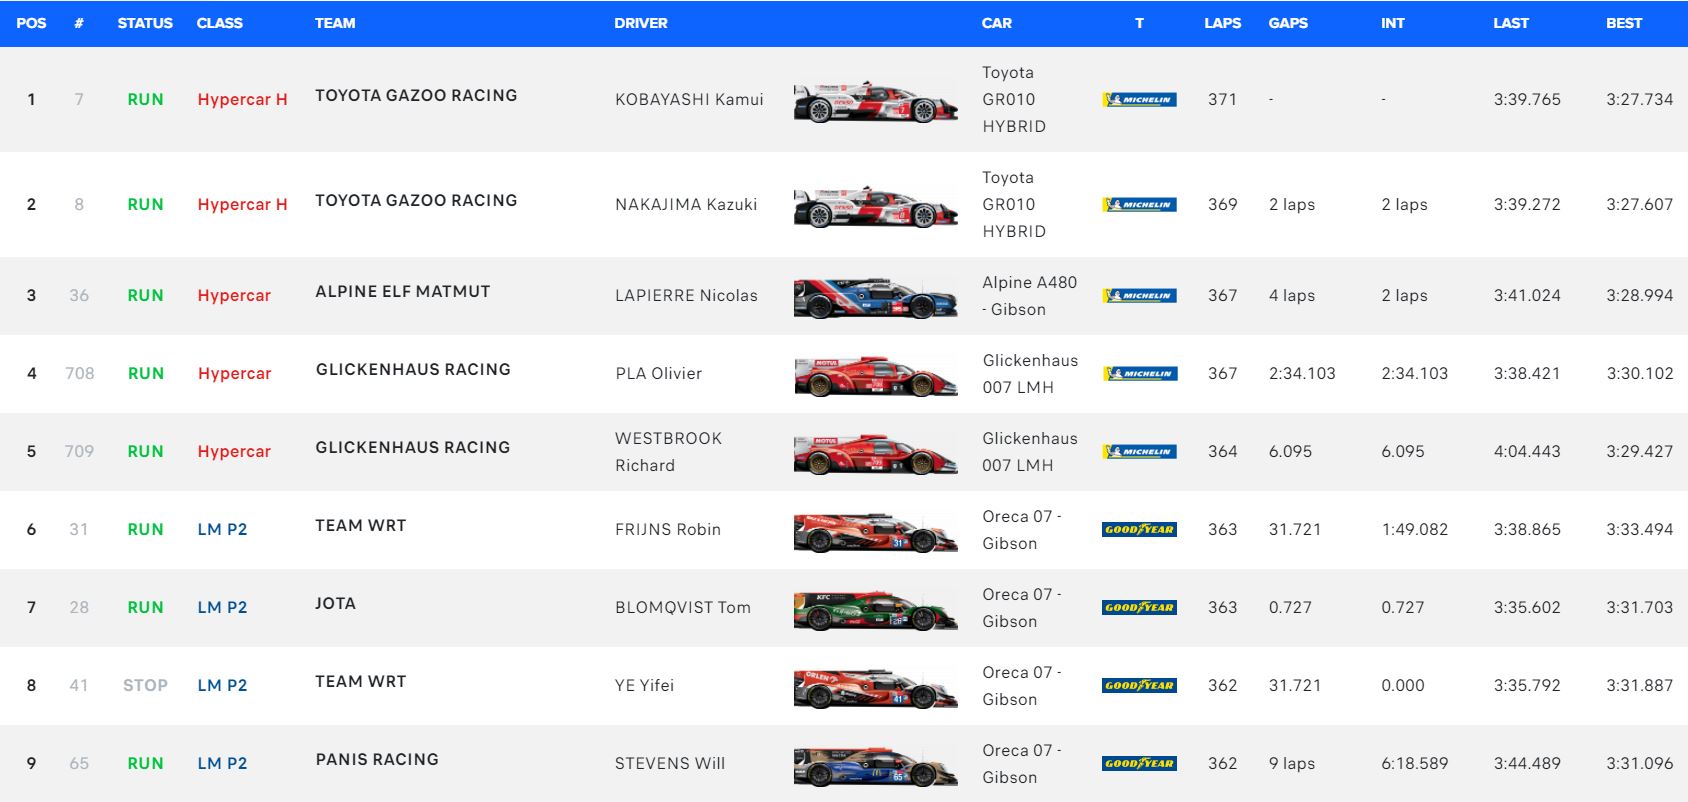1688x802 pixels.
Task: Open the Toyota #8 car image
Action: [x=875, y=207]
